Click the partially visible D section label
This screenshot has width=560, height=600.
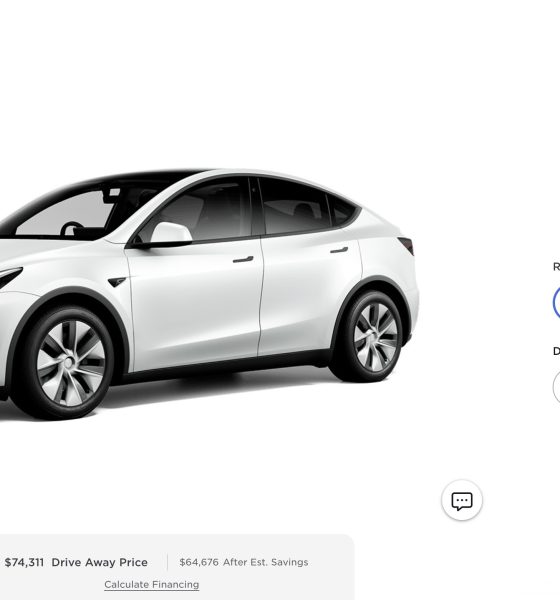click(557, 351)
